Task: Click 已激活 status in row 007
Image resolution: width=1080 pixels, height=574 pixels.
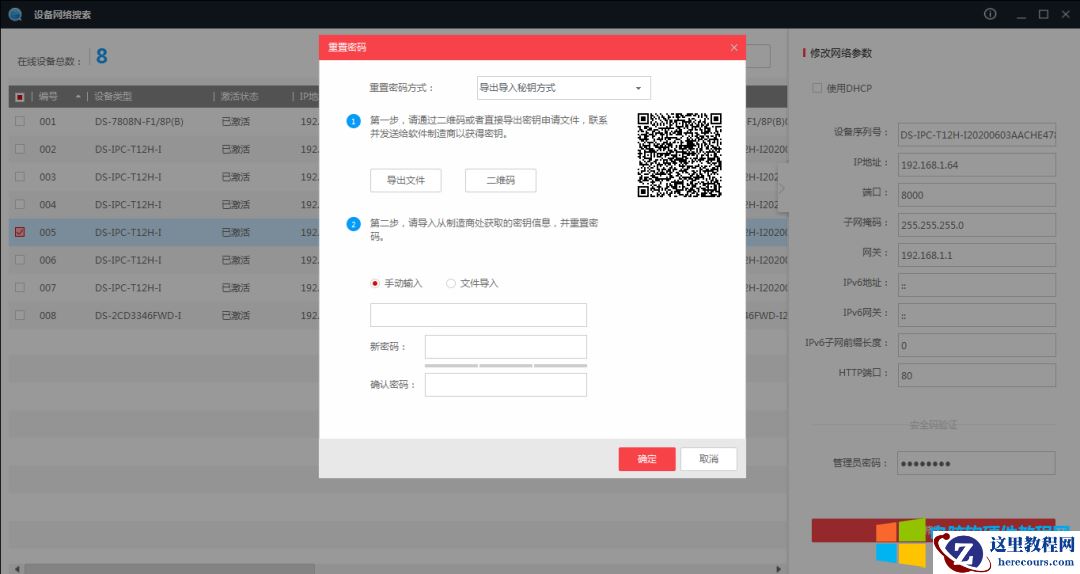Action: (236, 288)
